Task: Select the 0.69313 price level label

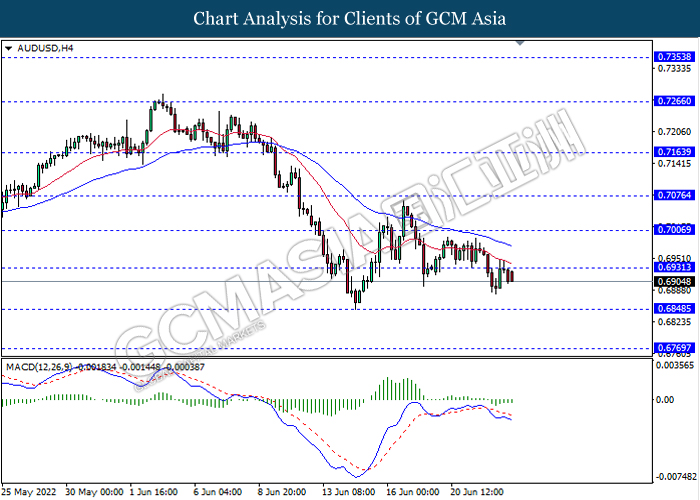Action: [x=674, y=267]
